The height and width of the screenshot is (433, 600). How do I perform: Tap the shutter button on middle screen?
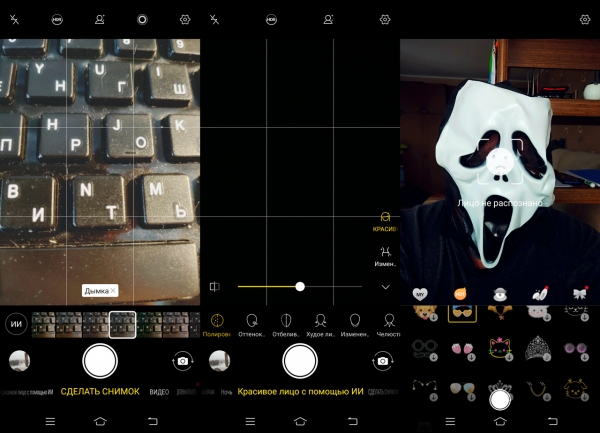click(x=300, y=361)
